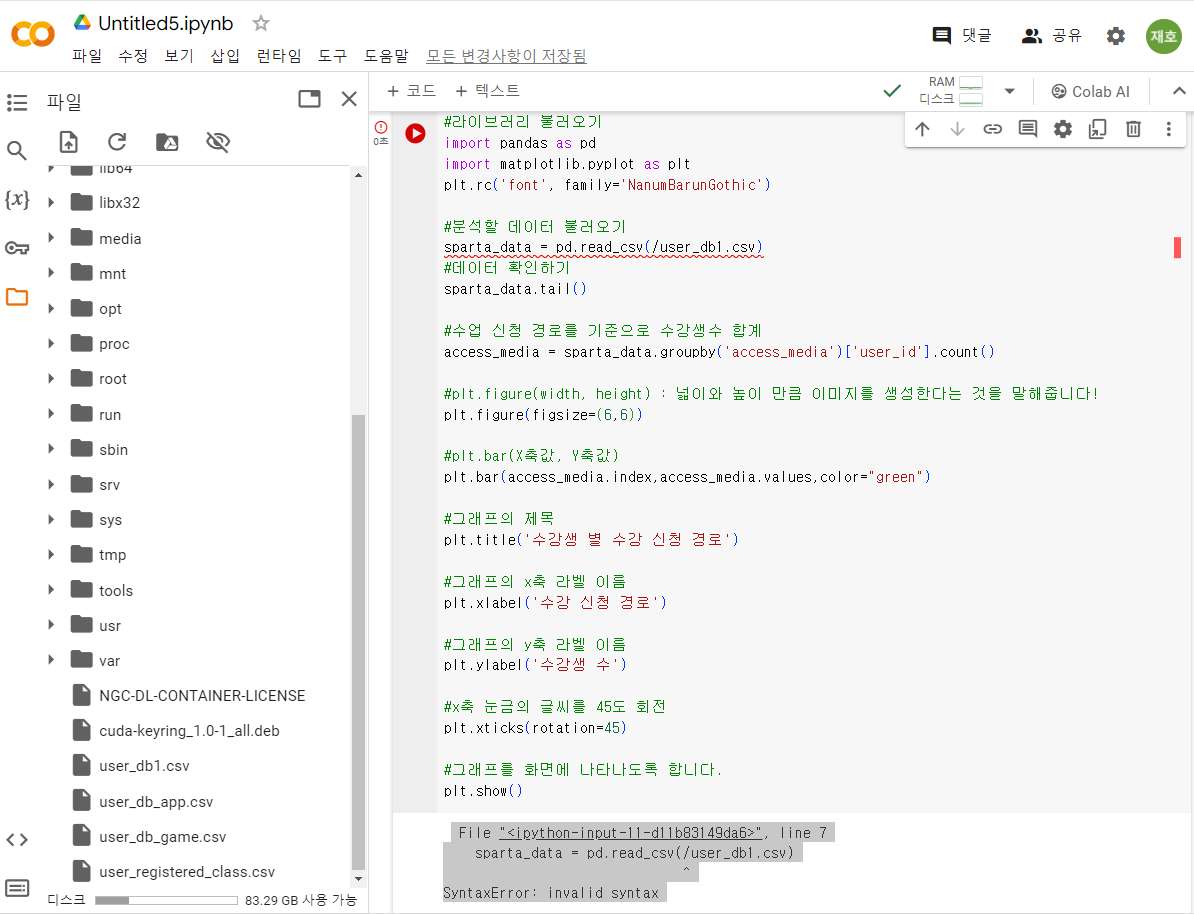Viewport: 1194px width, 914px height.
Task: Upload a file to session storage
Action: coord(69,142)
